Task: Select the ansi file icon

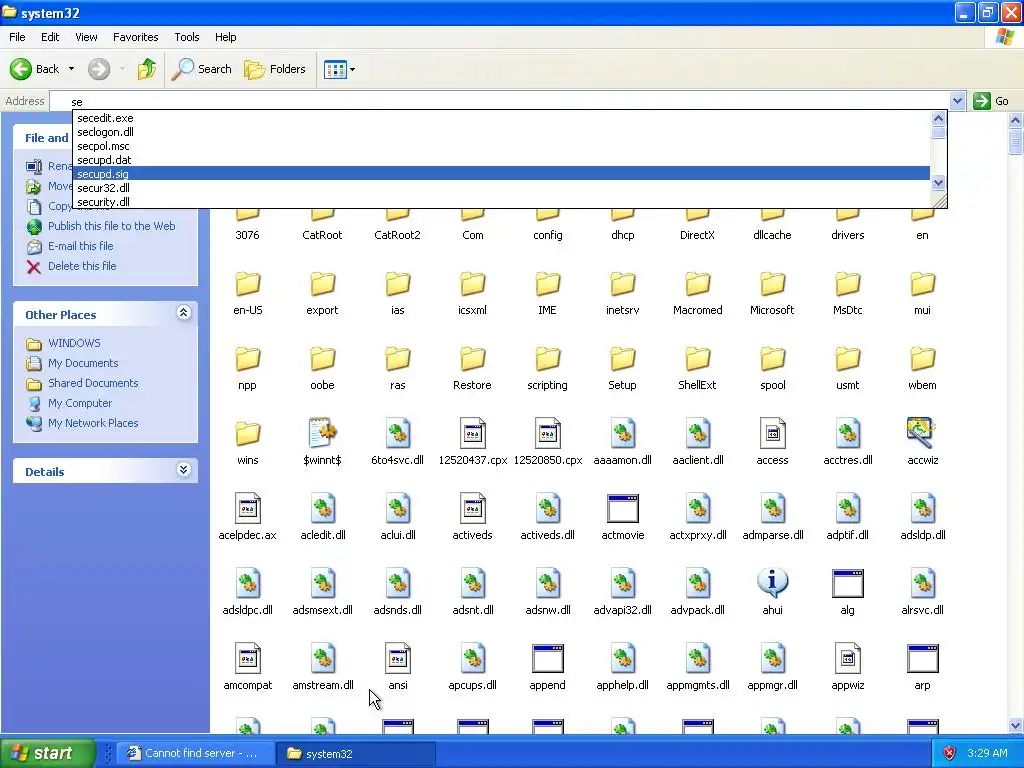Action: pyautogui.click(x=398, y=658)
